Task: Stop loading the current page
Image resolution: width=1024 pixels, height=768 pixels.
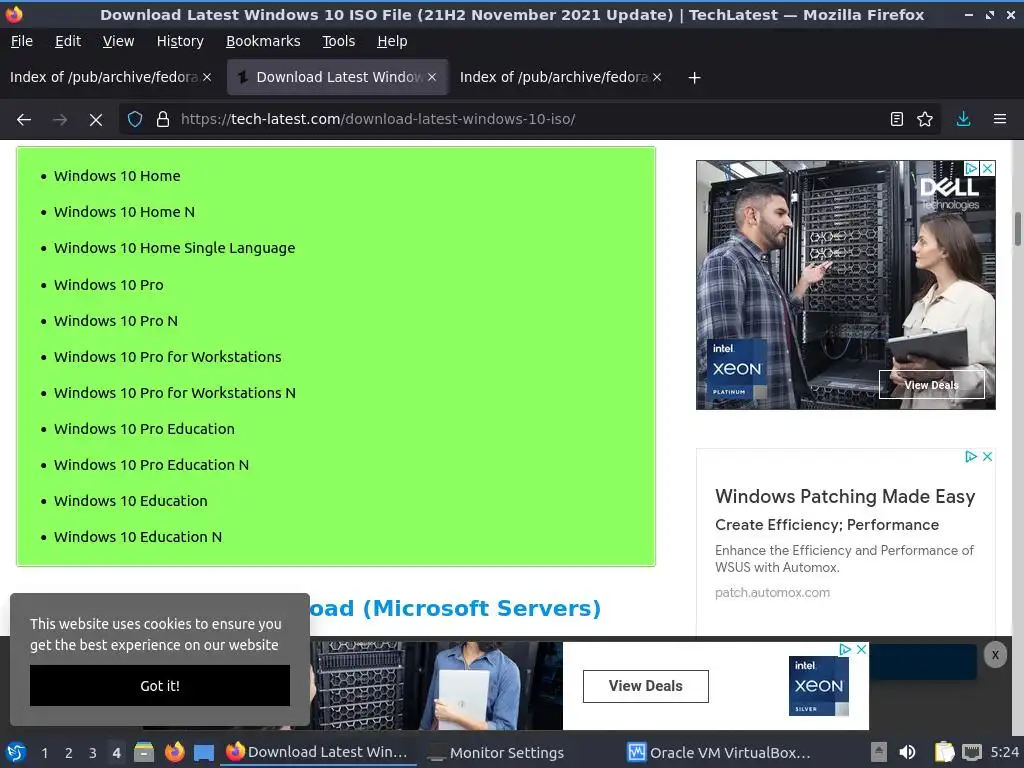Action: pos(95,120)
